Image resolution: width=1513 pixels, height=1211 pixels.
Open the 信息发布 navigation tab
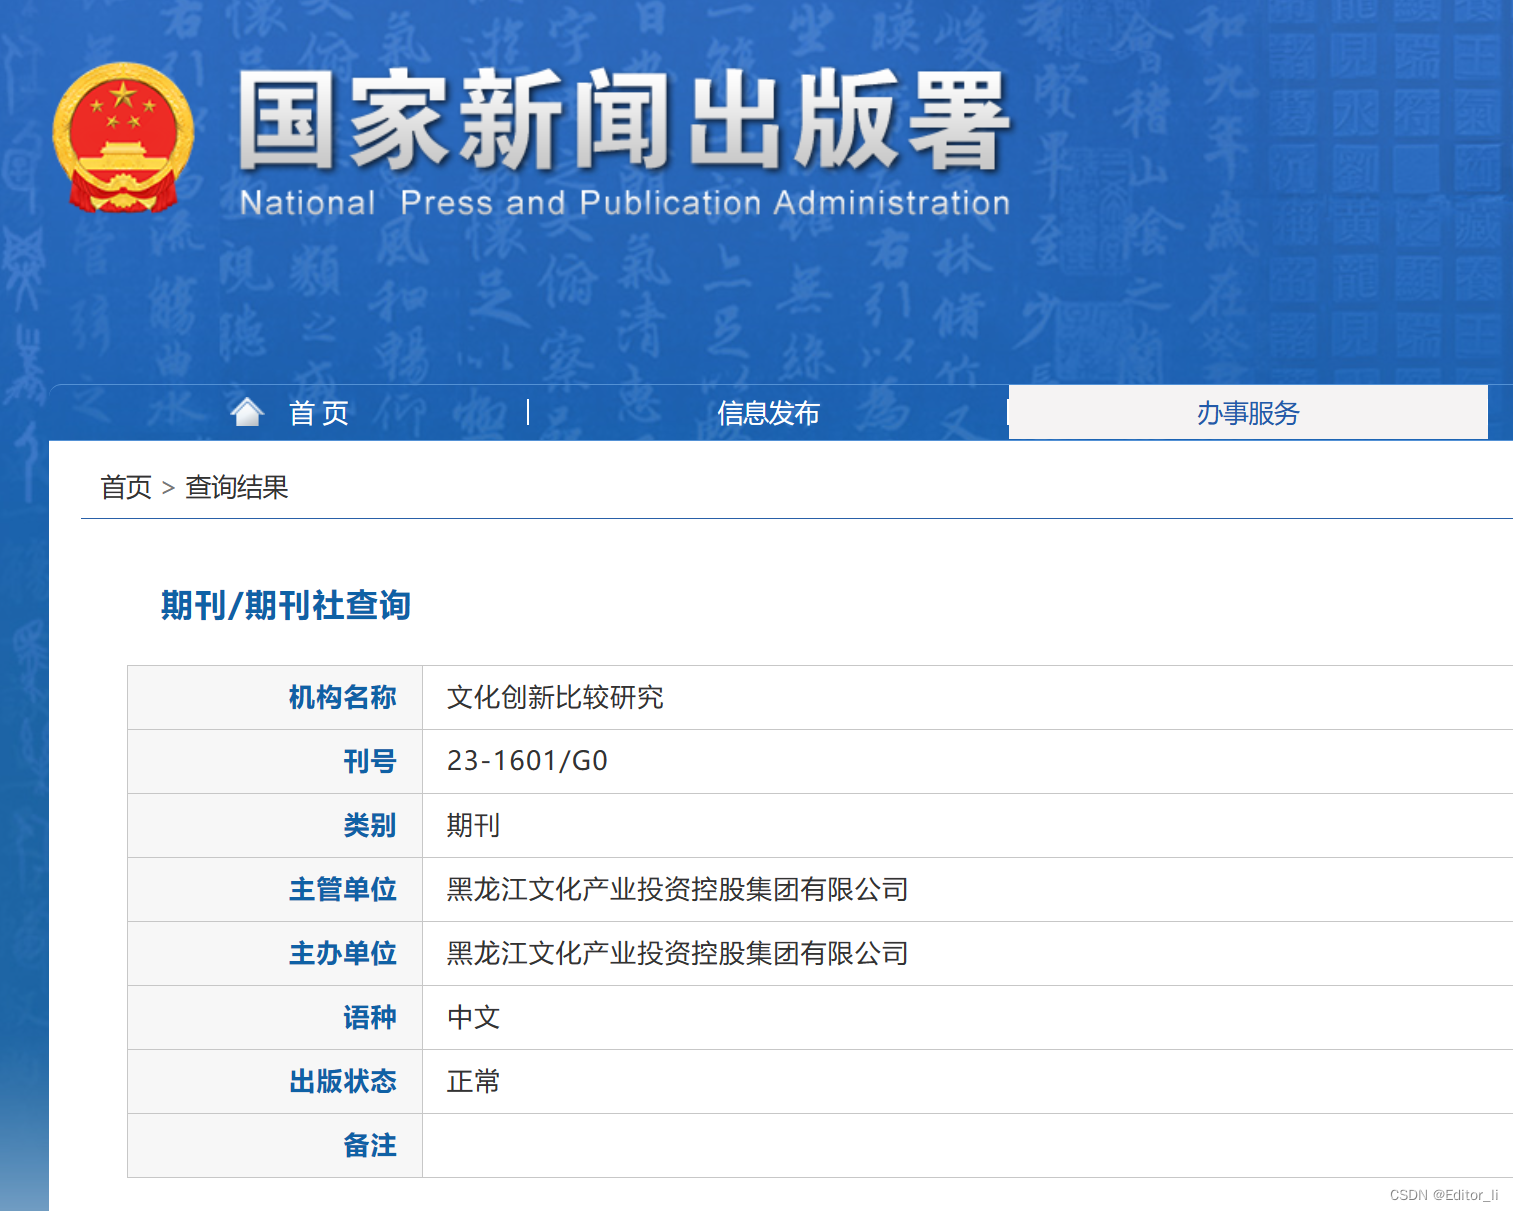(x=768, y=413)
